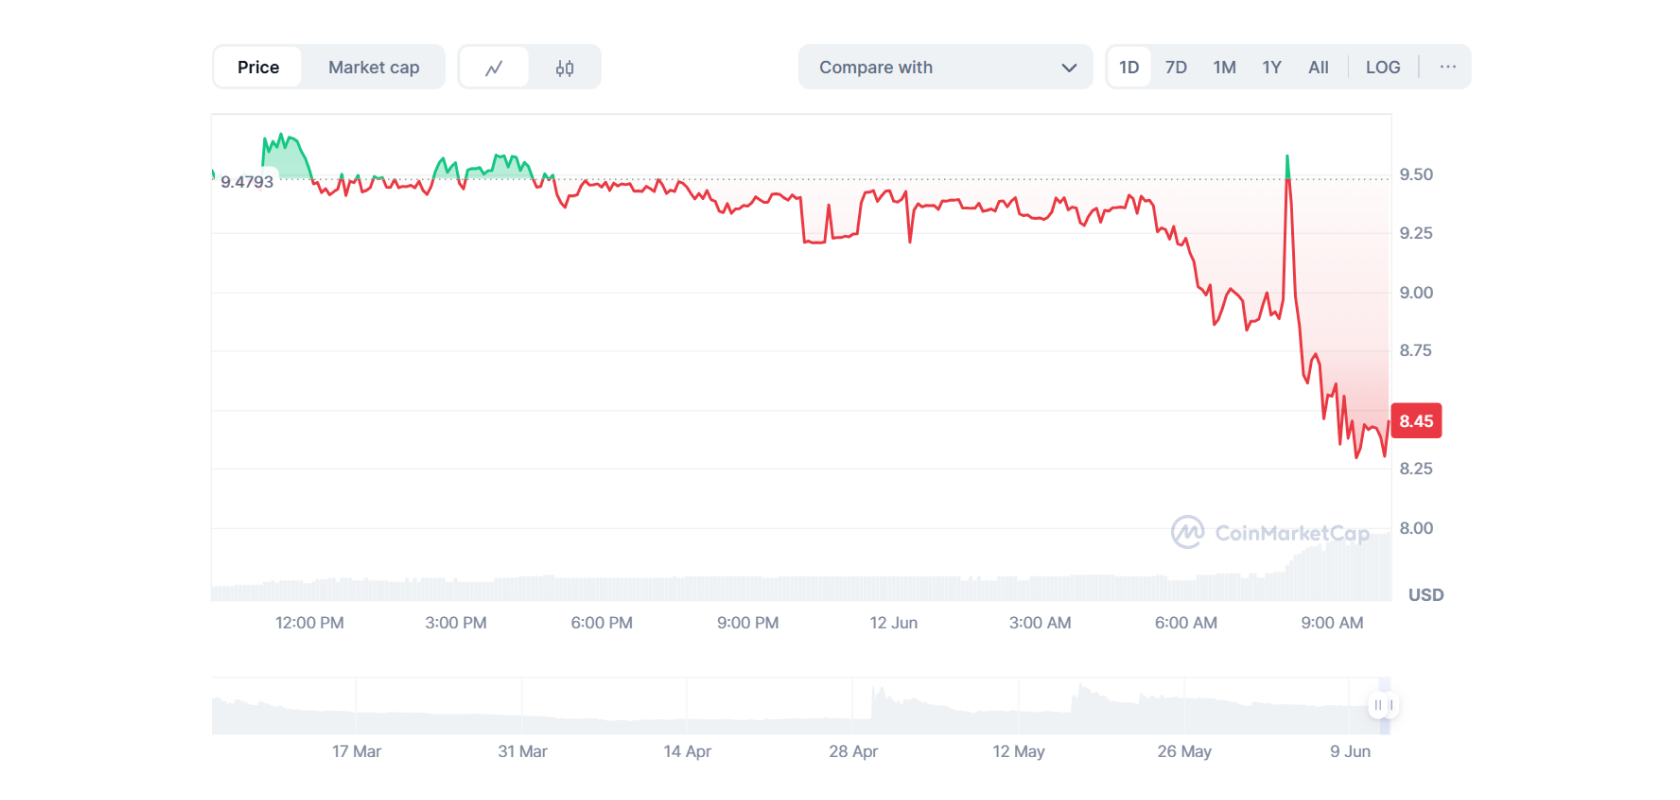Switch to candlestick chart icon

pos(565,67)
